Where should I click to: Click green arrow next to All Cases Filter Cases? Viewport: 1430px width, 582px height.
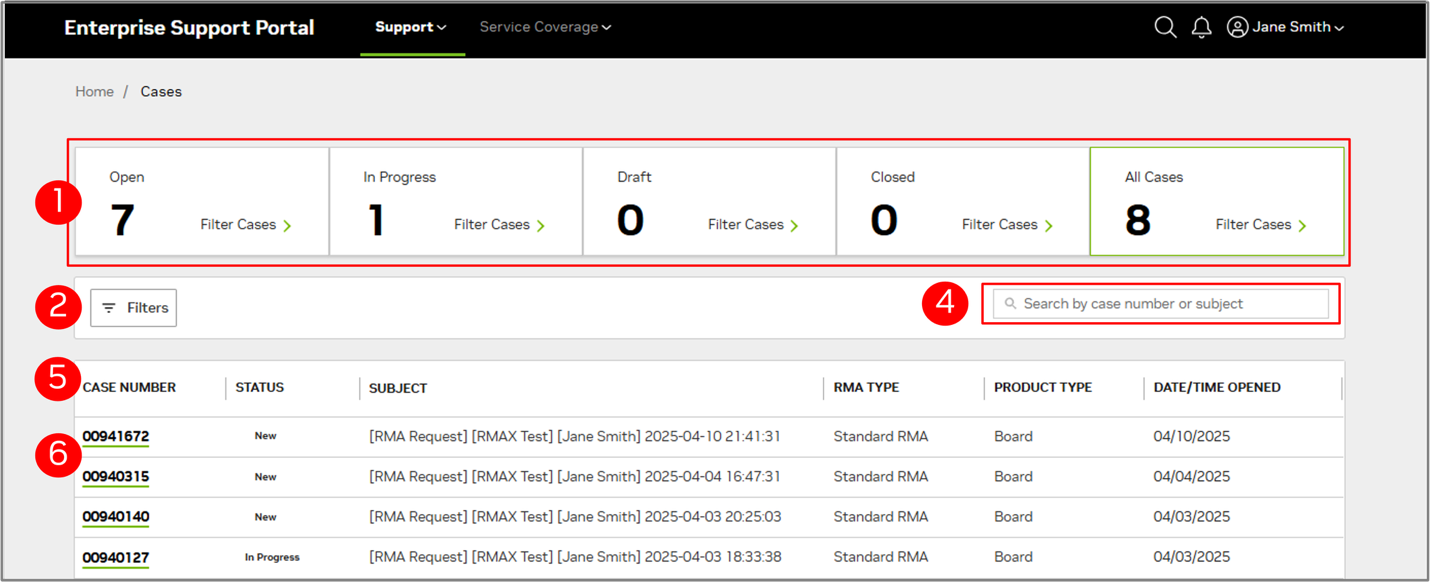point(1303,226)
